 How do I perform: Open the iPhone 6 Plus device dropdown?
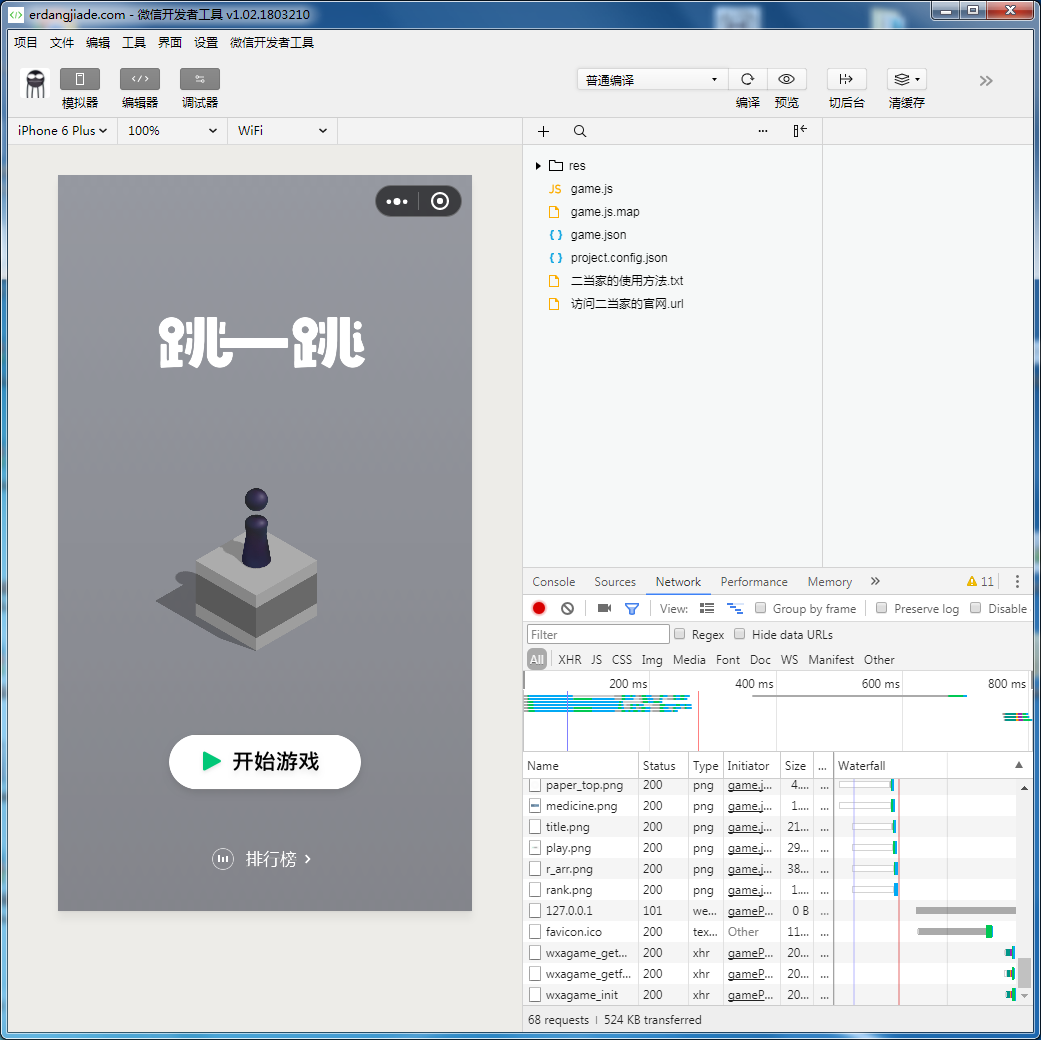(x=62, y=131)
